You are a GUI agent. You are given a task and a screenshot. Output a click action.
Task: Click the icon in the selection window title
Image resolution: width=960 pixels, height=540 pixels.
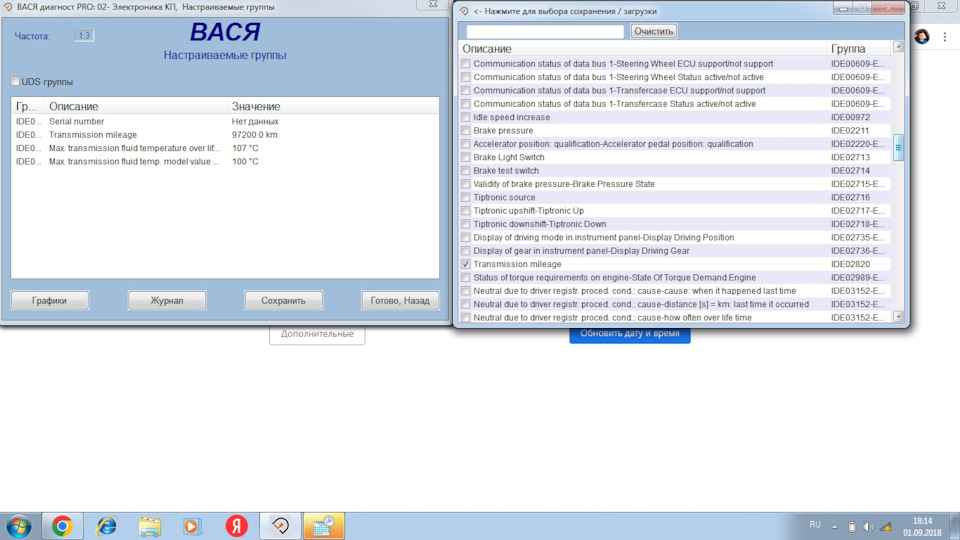(x=464, y=11)
